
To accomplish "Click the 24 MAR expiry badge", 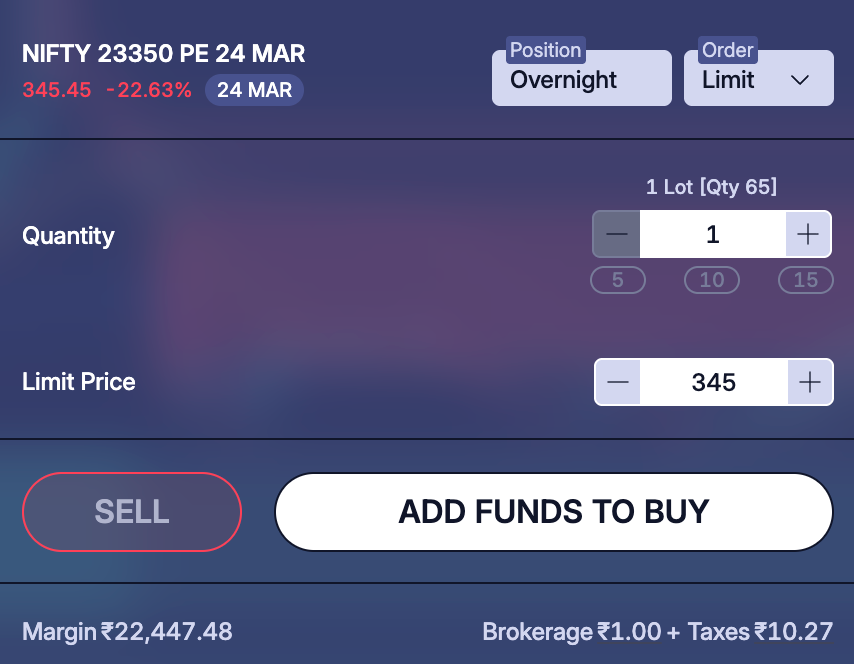I will (x=254, y=90).
